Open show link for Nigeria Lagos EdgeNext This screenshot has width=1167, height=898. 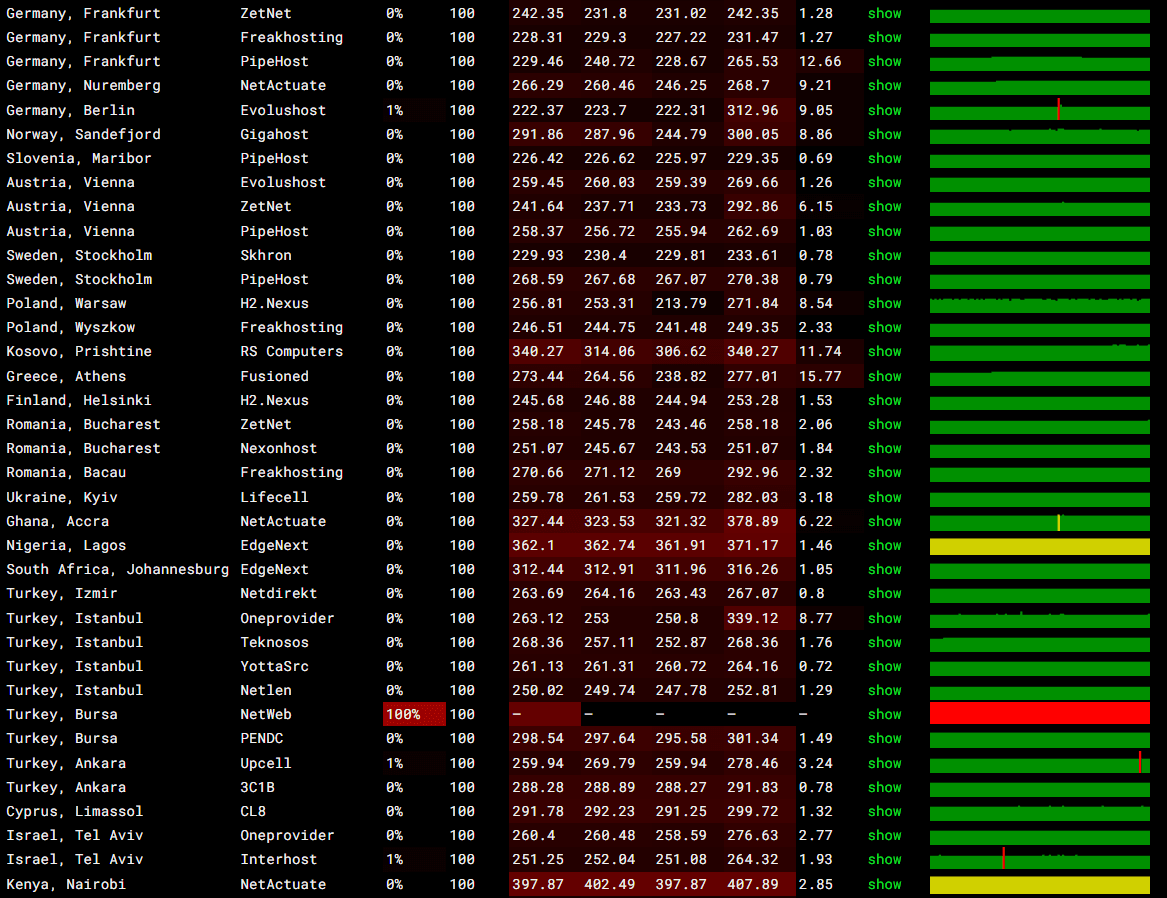click(x=884, y=545)
